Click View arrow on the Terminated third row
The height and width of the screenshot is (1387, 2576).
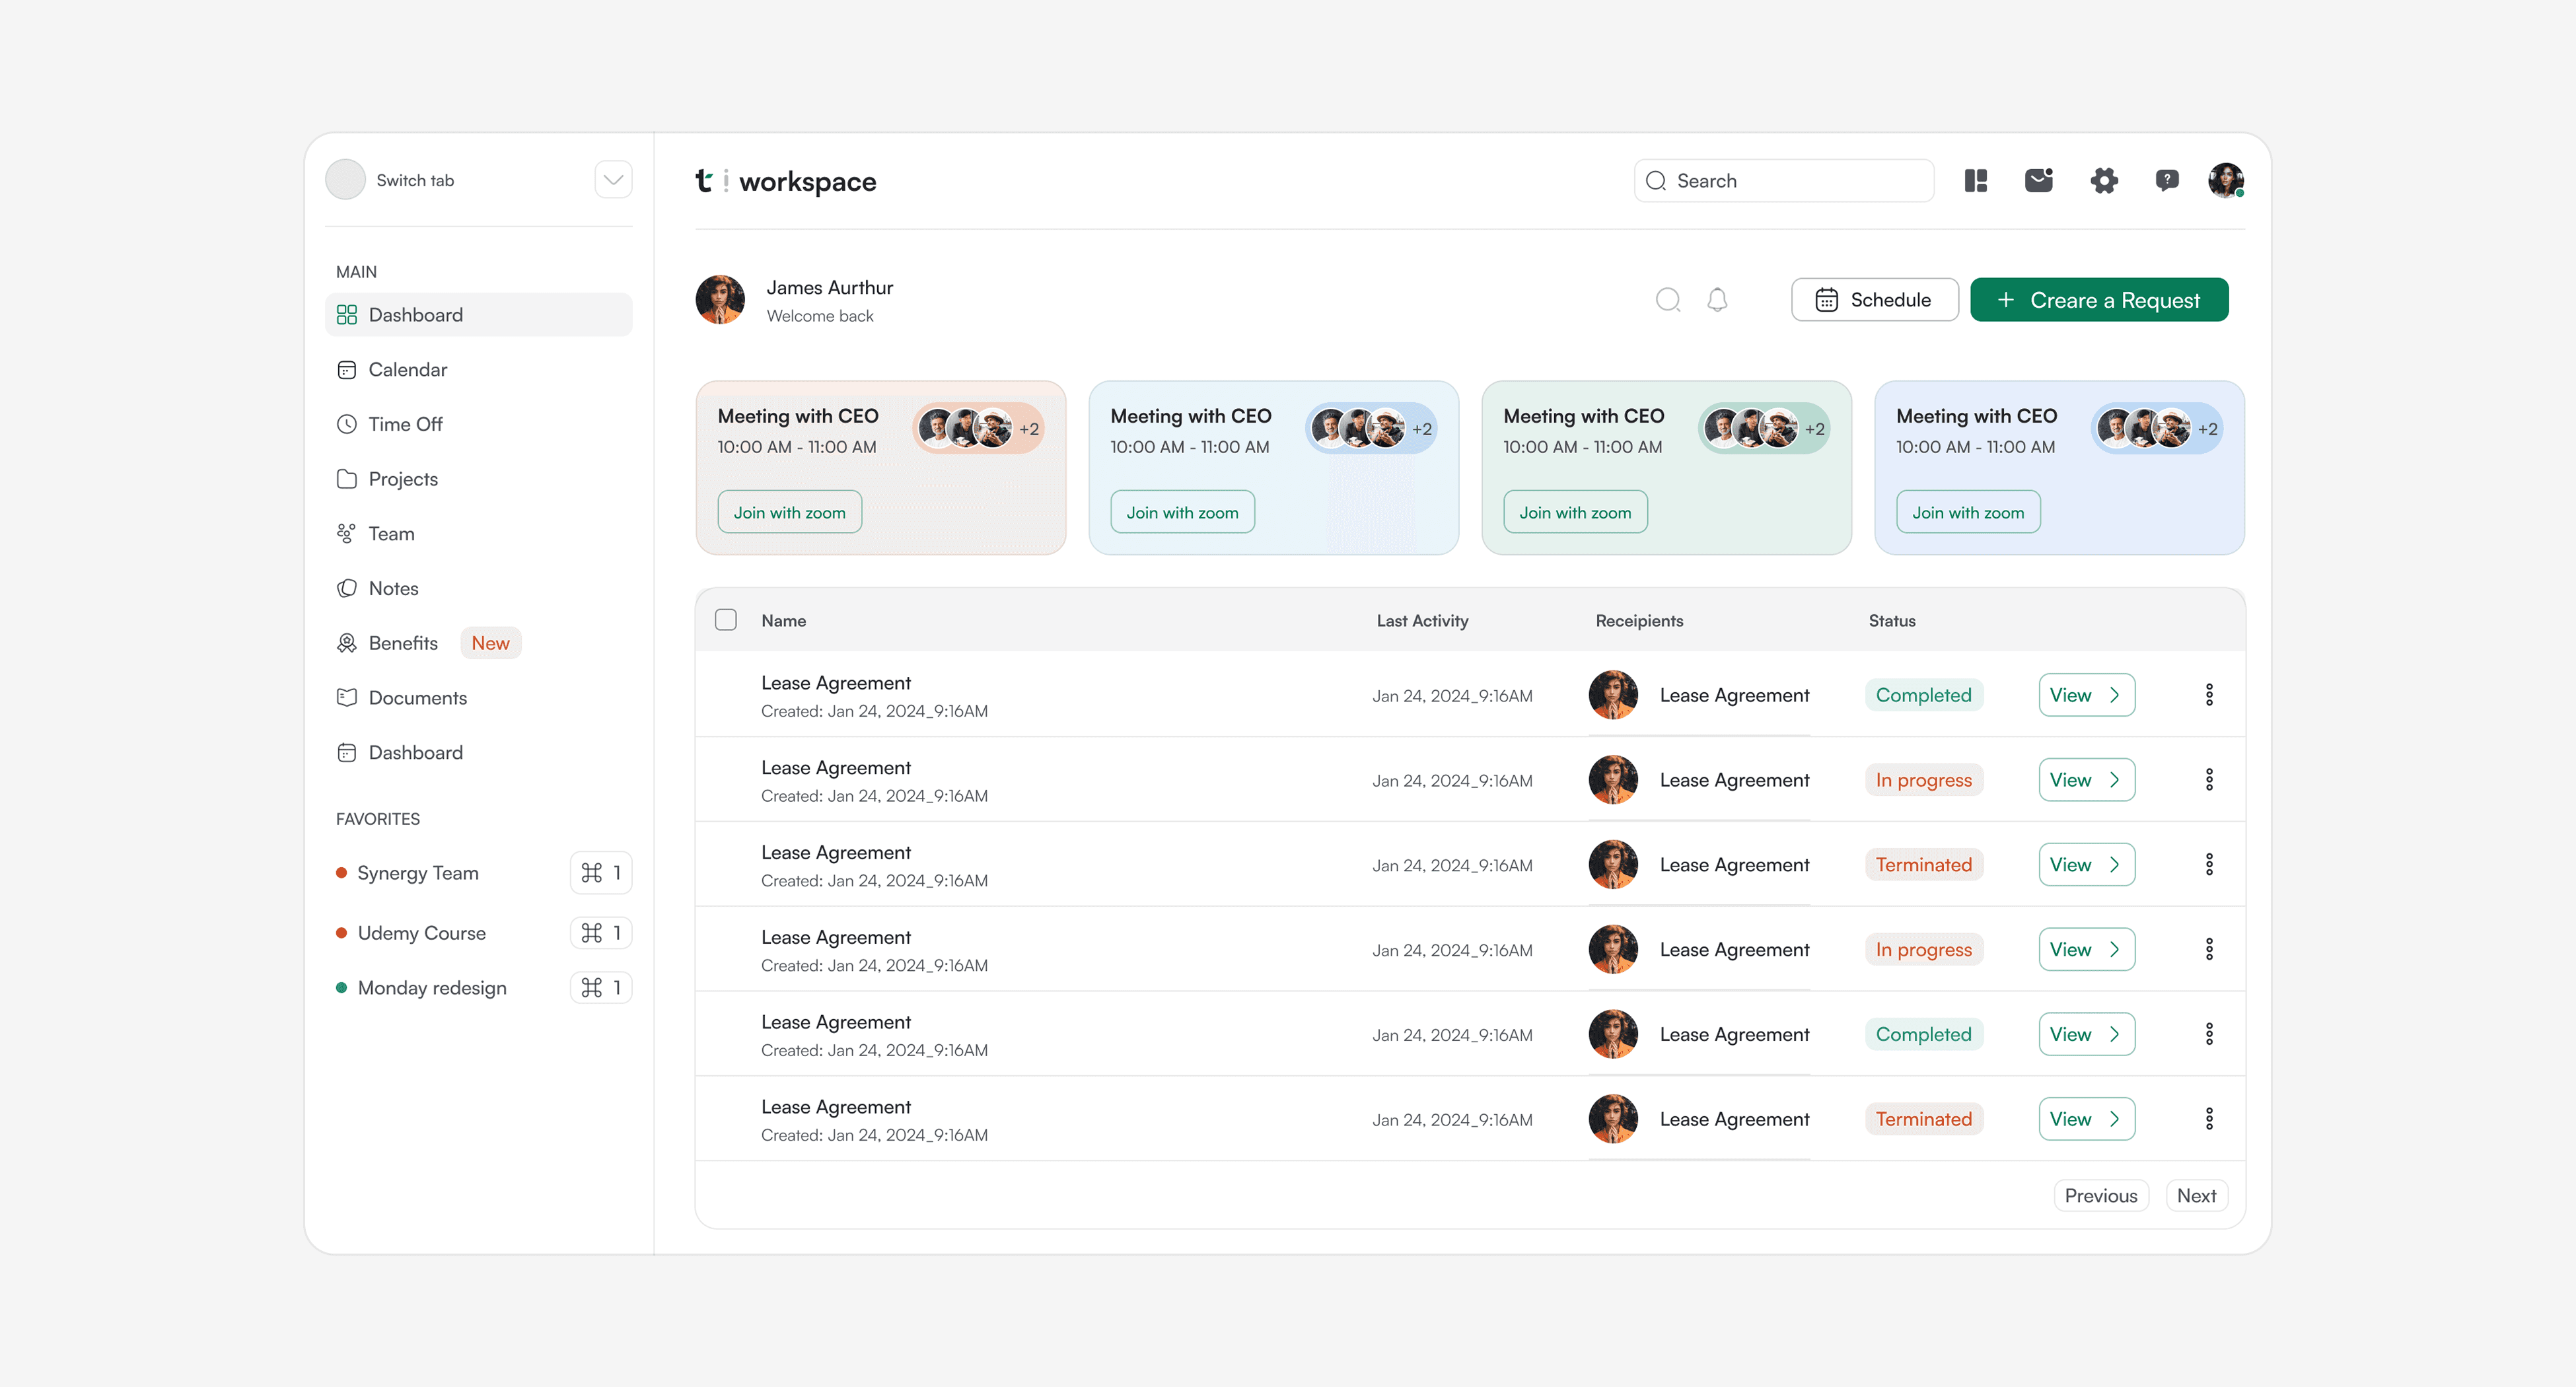(x=2086, y=865)
